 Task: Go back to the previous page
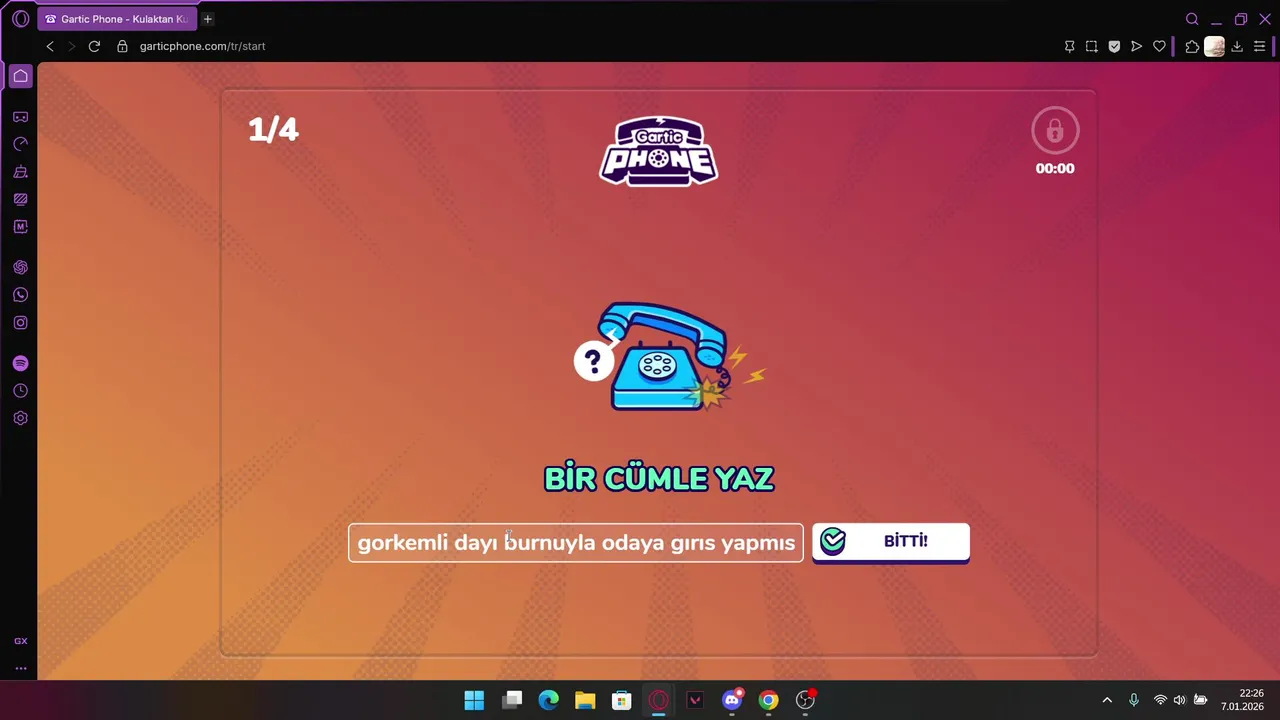50,46
